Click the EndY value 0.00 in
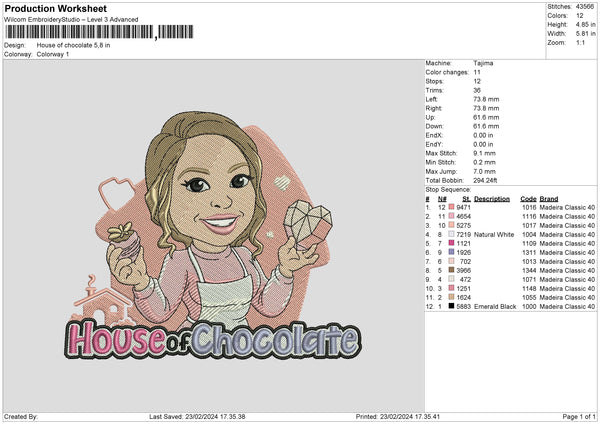Viewport: 600px width, 424px height. 483,144
